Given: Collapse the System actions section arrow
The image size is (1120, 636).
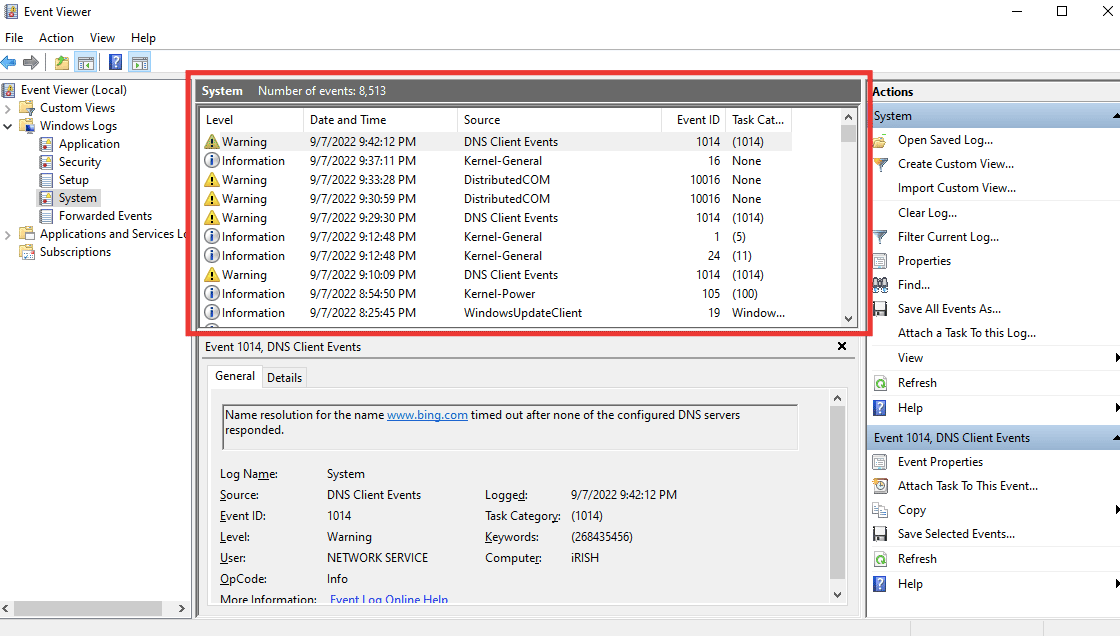Looking at the screenshot, I should pos(1114,116).
